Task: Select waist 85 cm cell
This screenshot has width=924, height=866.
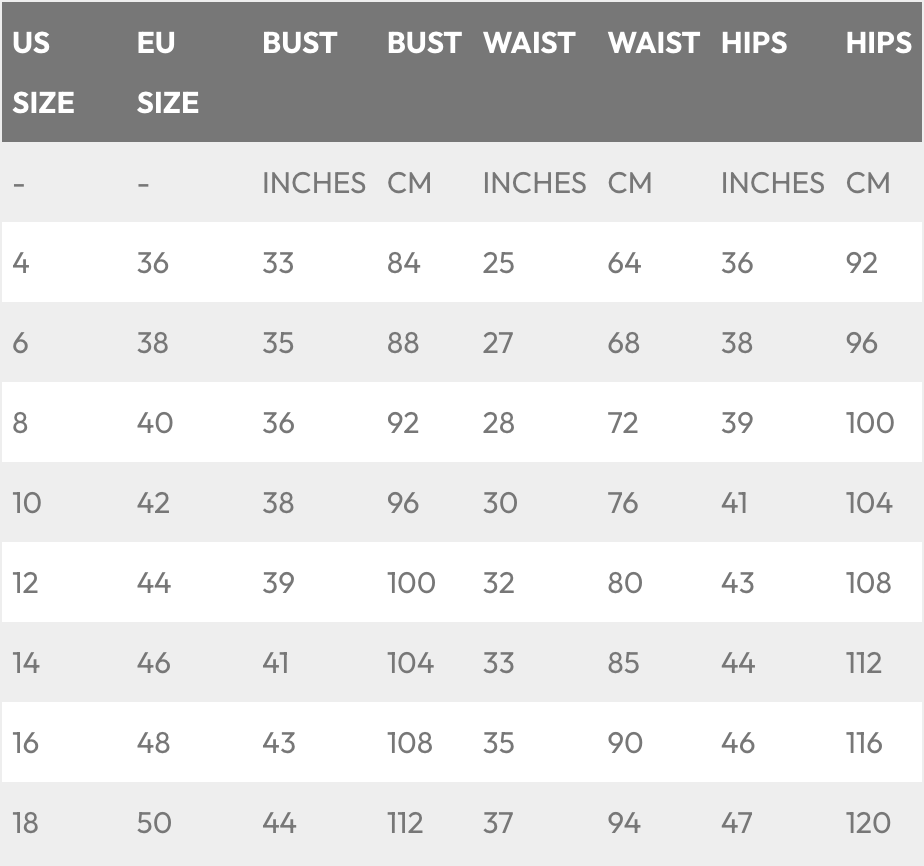Action: pyautogui.click(x=623, y=663)
